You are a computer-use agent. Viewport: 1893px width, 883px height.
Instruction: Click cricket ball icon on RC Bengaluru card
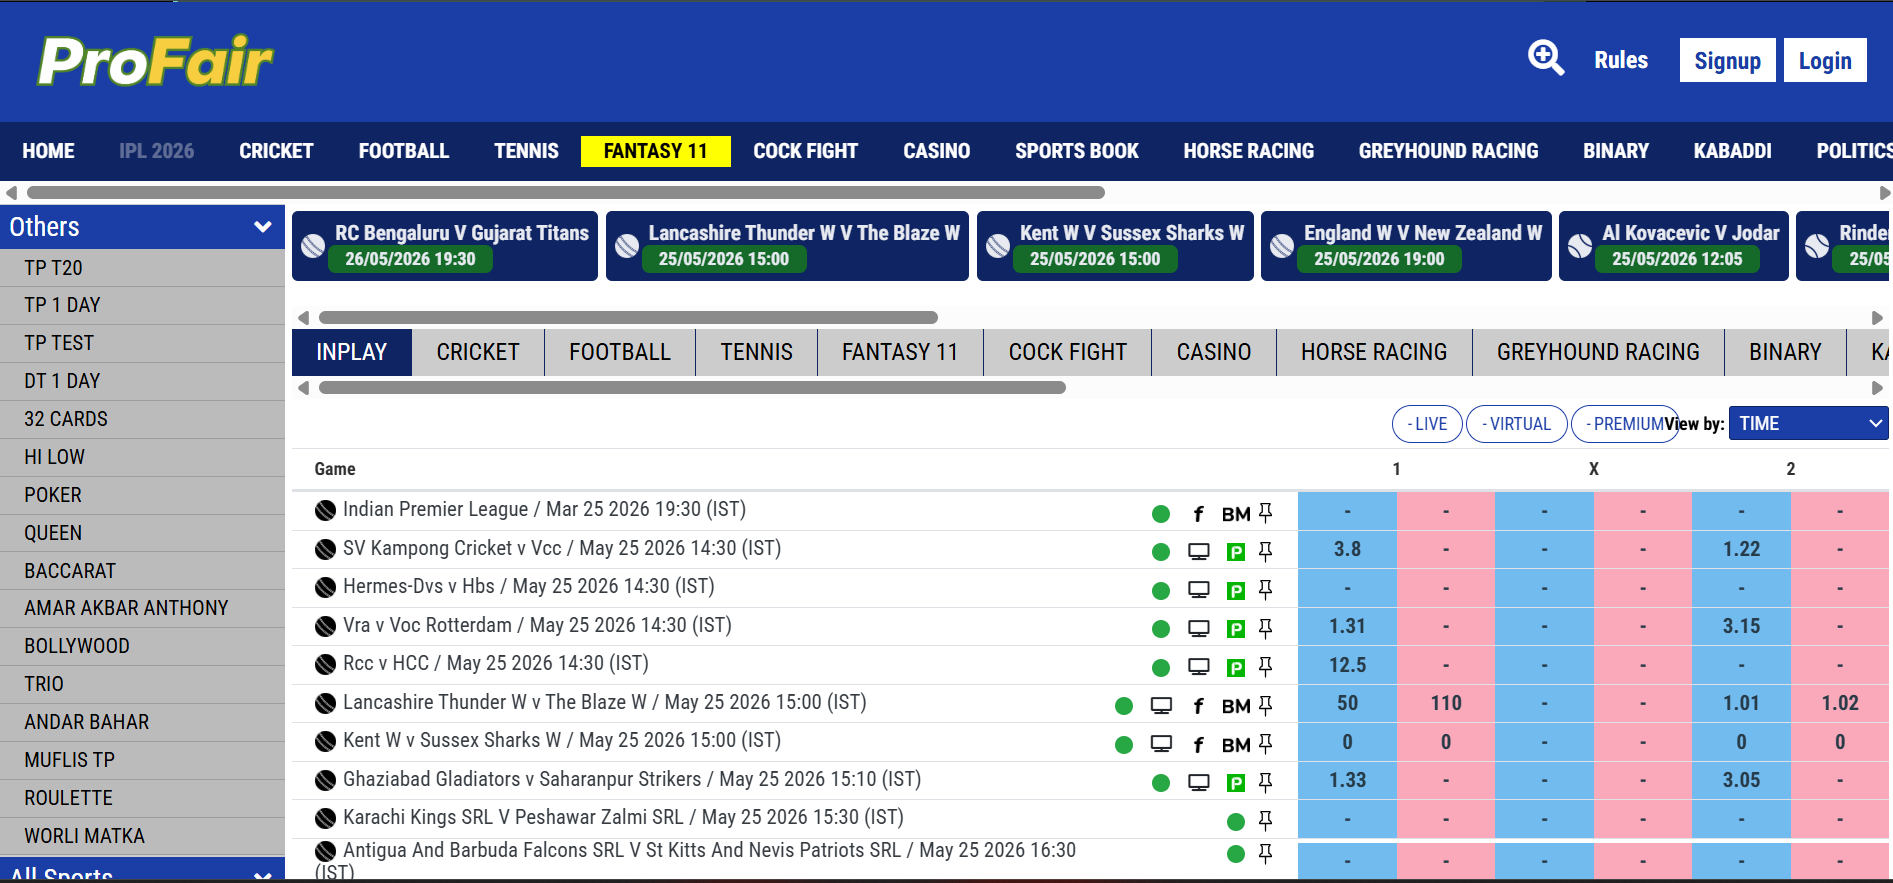(313, 245)
